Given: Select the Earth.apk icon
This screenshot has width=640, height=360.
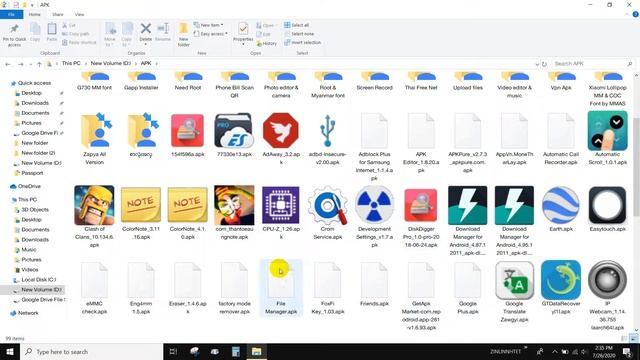Looking at the screenshot, I should tap(561, 205).
